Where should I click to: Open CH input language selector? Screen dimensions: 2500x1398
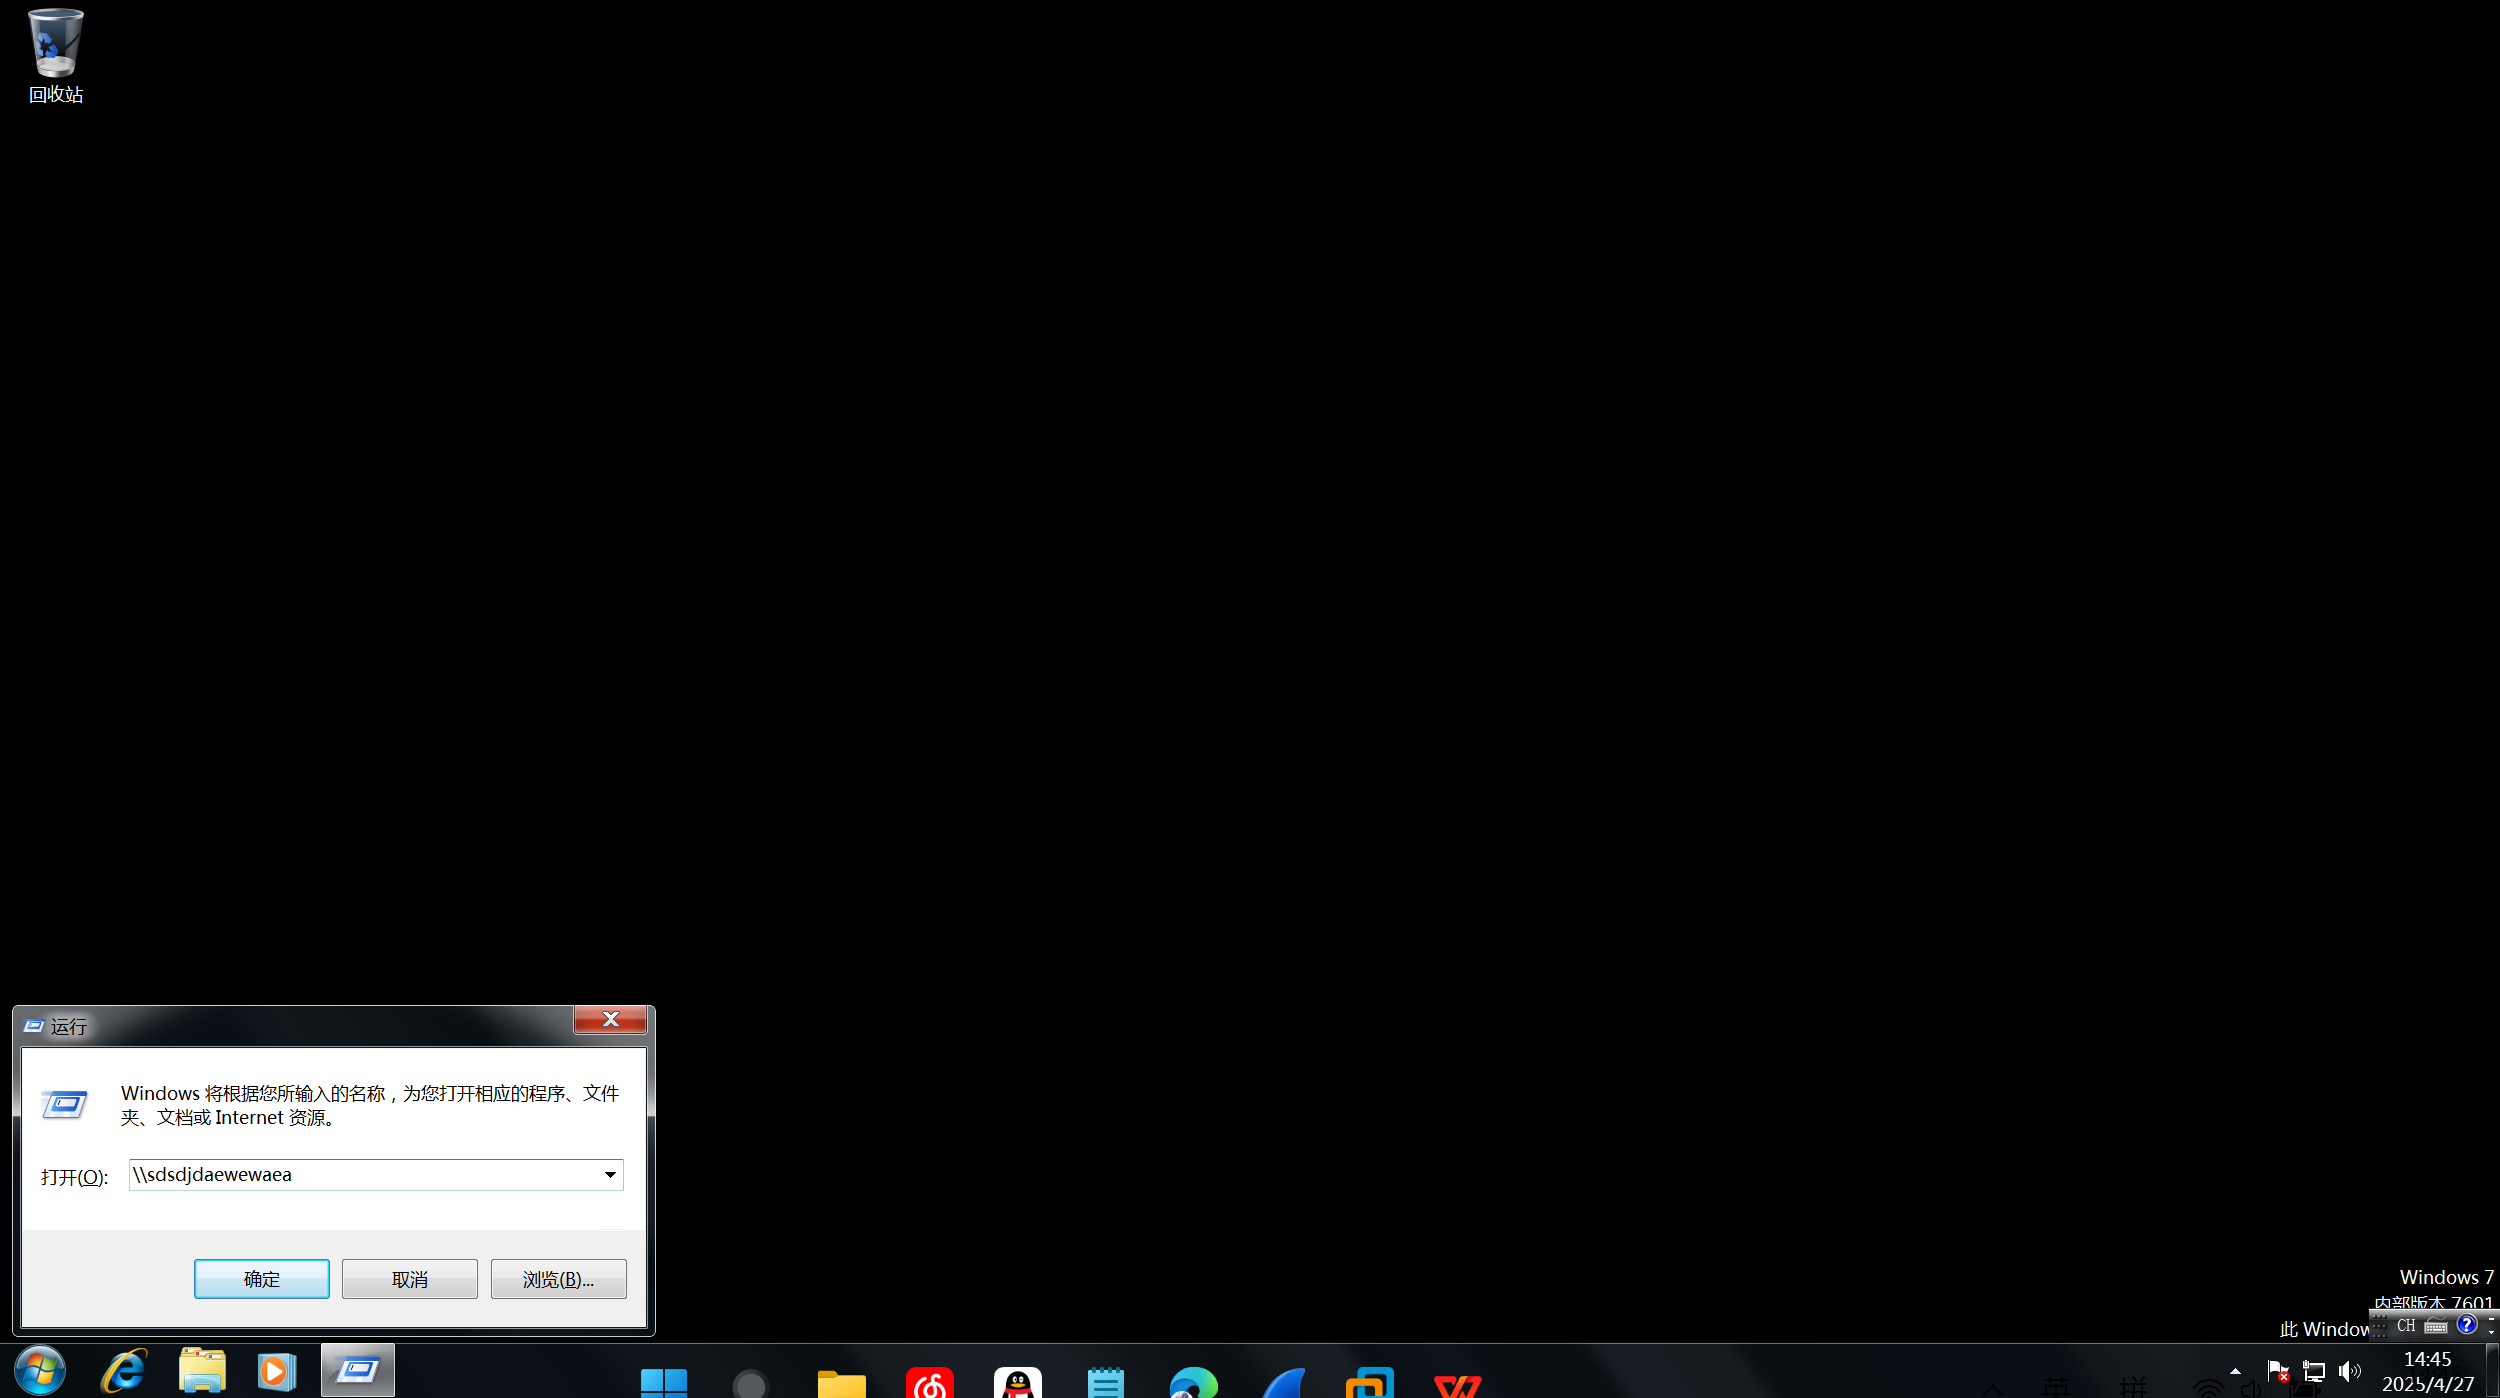2406,1326
